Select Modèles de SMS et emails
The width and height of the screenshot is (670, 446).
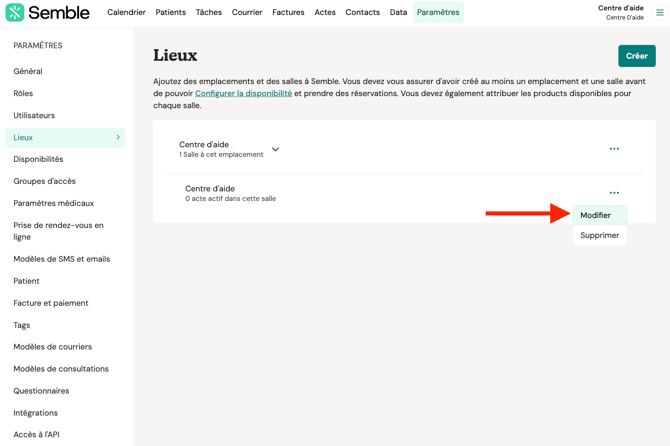pos(61,259)
